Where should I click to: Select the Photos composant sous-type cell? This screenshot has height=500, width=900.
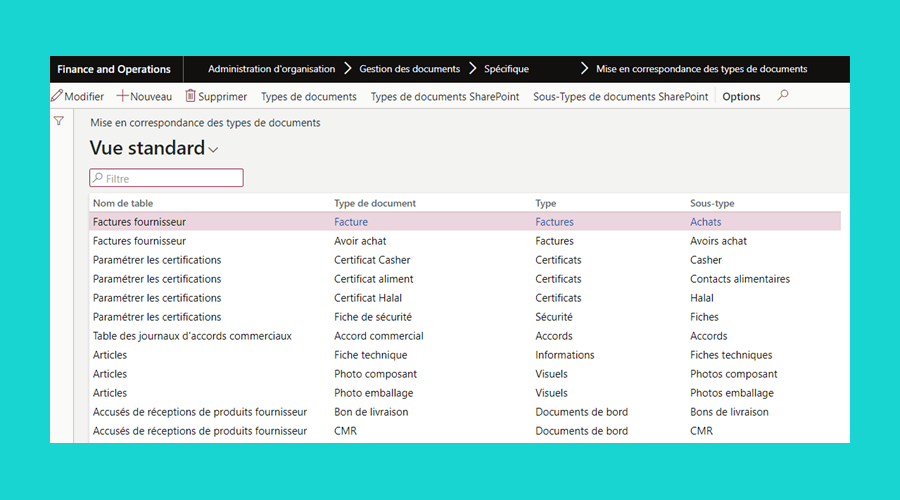734,374
